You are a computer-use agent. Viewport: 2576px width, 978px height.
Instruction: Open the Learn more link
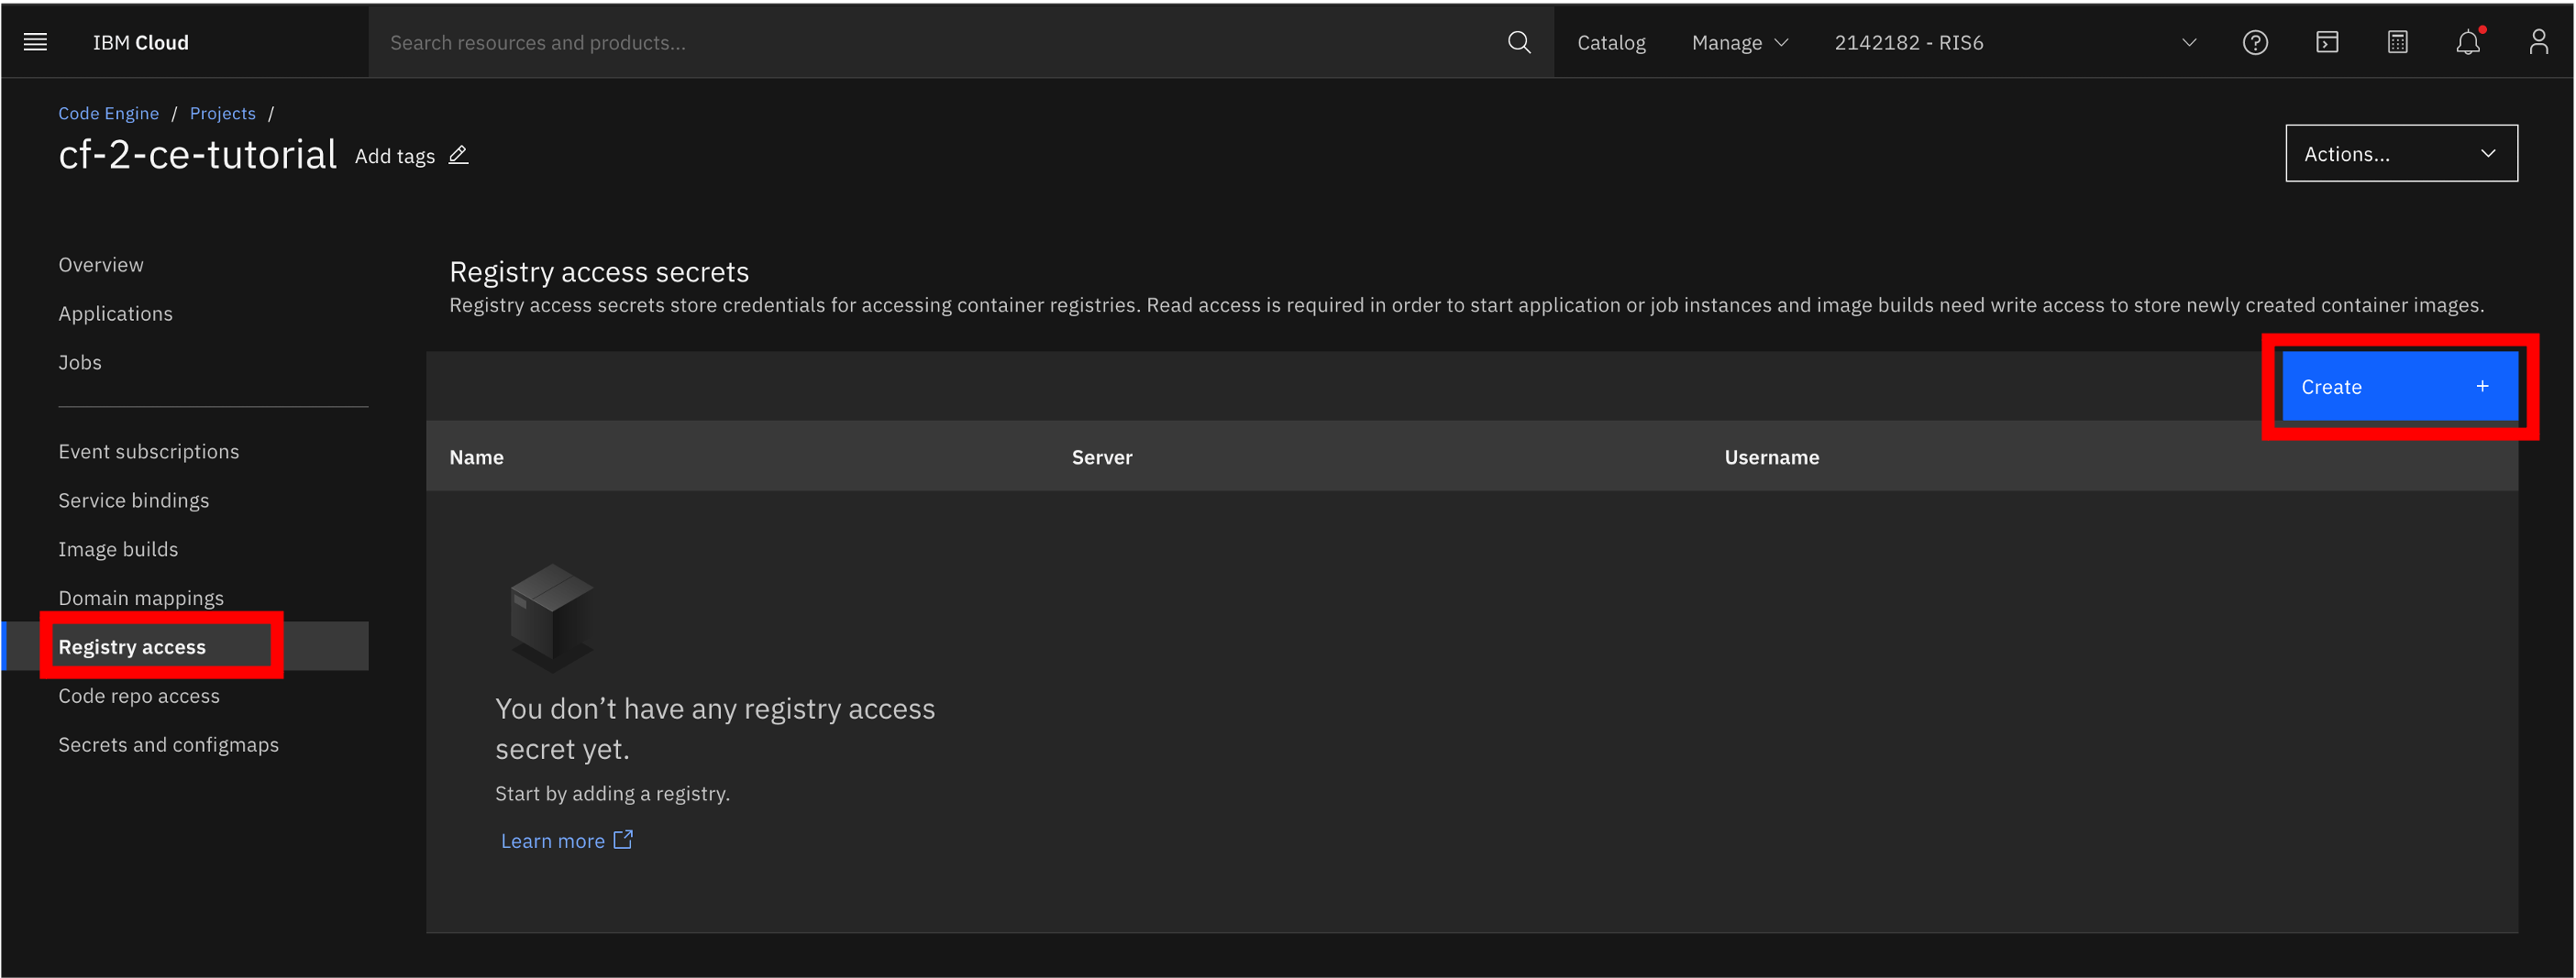pyautogui.click(x=566, y=840)
